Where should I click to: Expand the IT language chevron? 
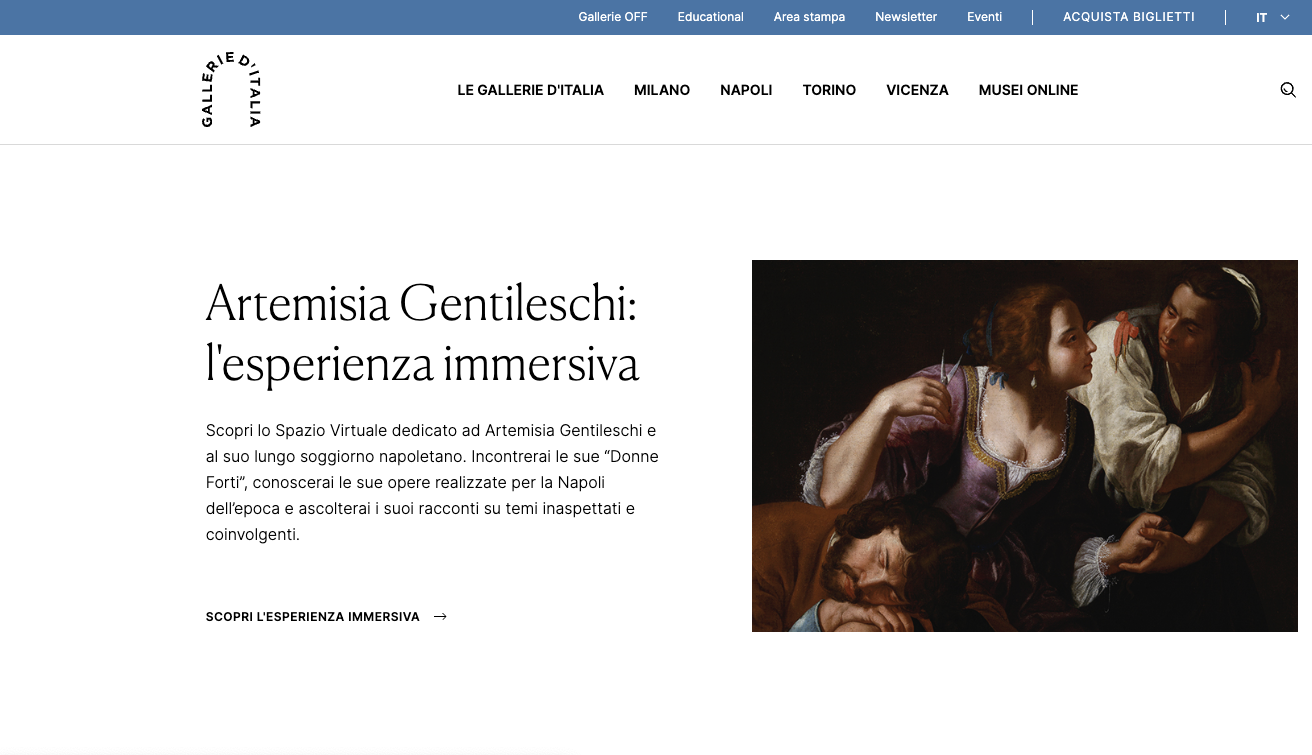(x=1285, y=17)
